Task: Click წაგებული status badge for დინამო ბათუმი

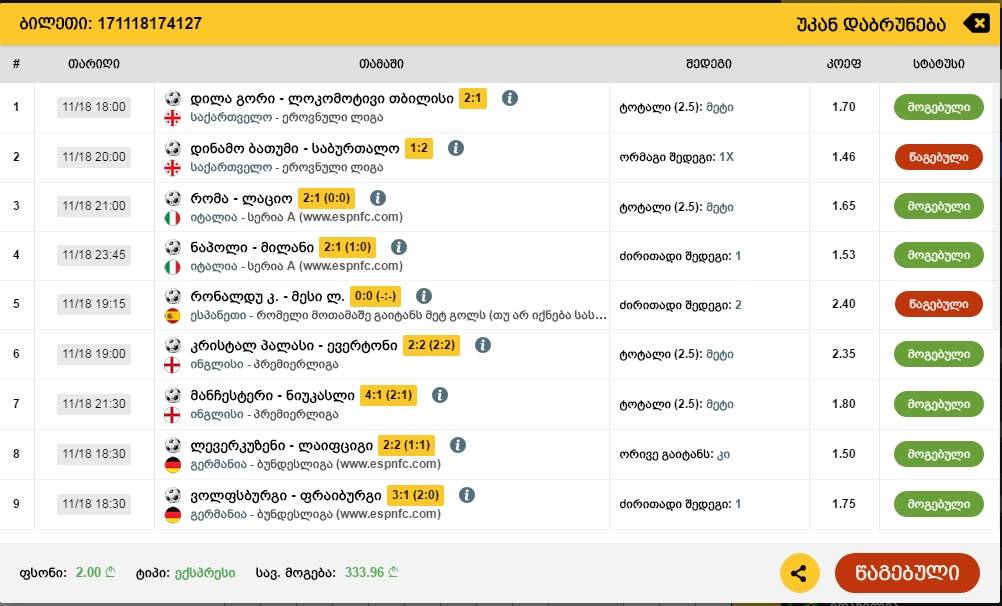Action: [x=938, y=157]
